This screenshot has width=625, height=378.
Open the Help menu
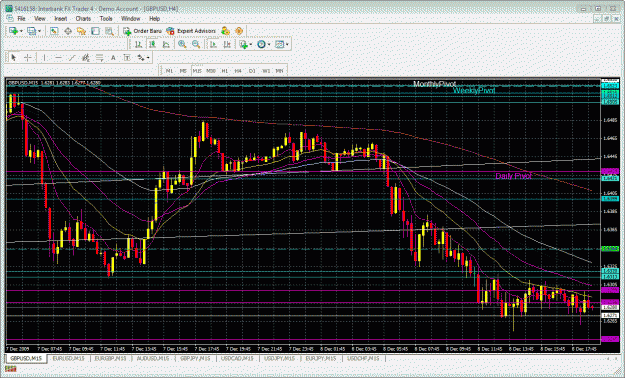[x=154, y=18]
